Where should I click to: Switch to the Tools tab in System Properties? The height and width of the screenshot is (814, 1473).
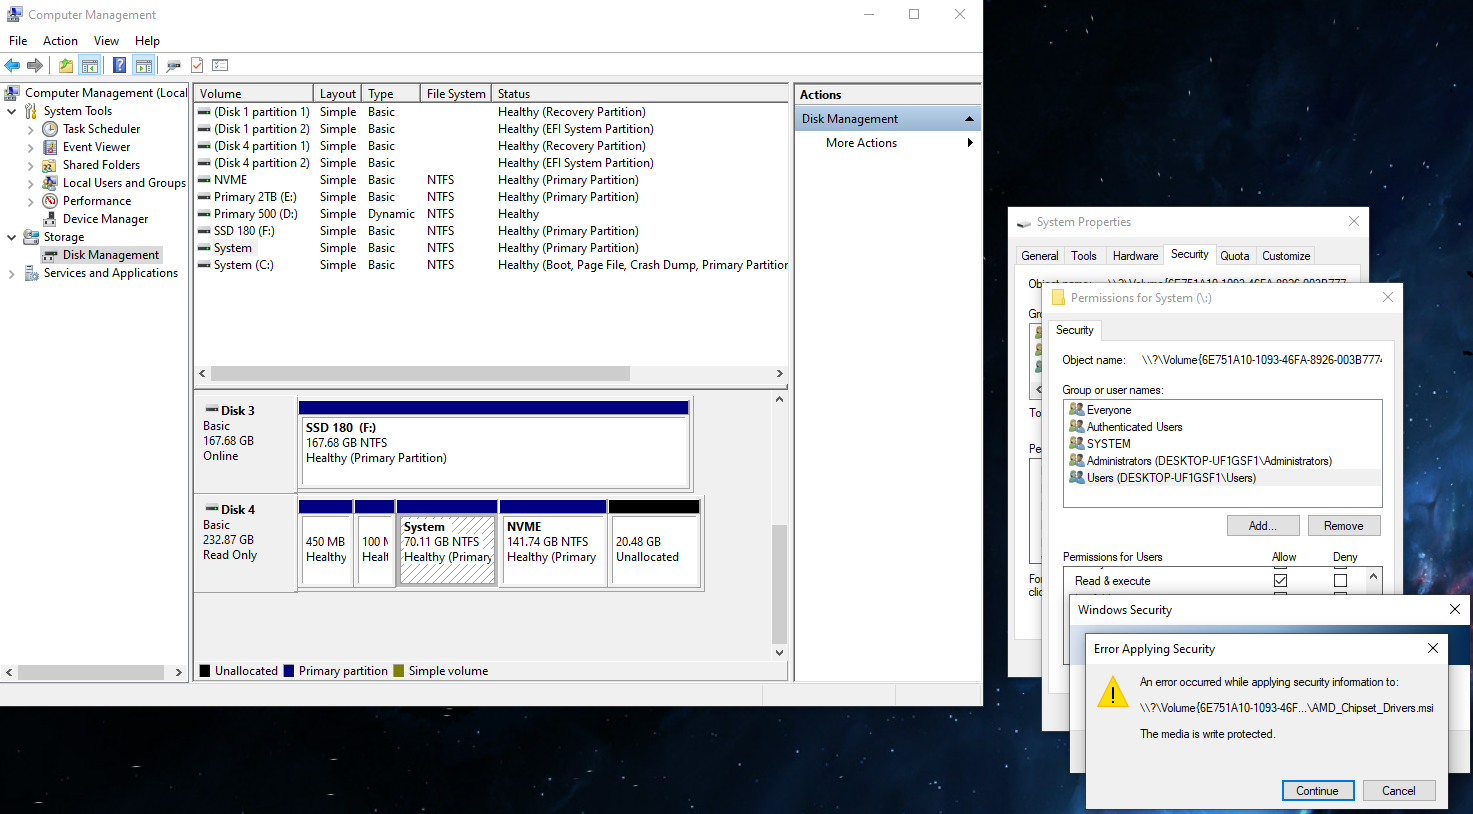[x=1084, y=256]
